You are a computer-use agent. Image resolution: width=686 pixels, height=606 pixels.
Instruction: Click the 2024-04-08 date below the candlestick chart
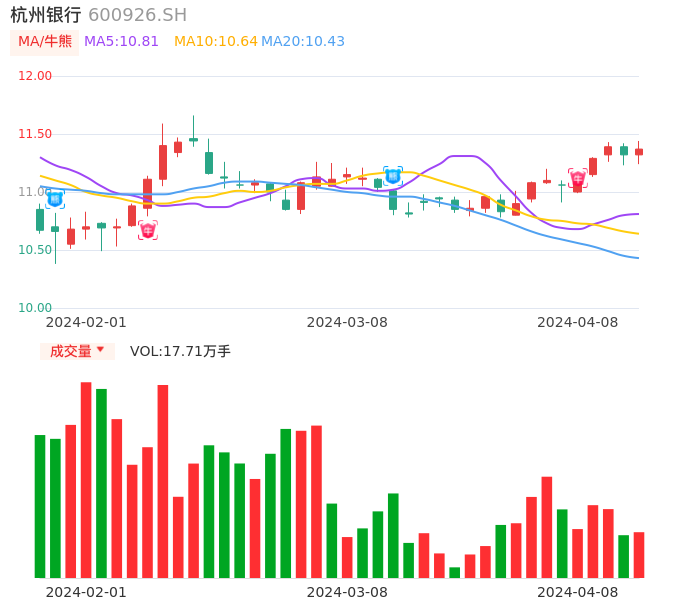click(578, 322)
